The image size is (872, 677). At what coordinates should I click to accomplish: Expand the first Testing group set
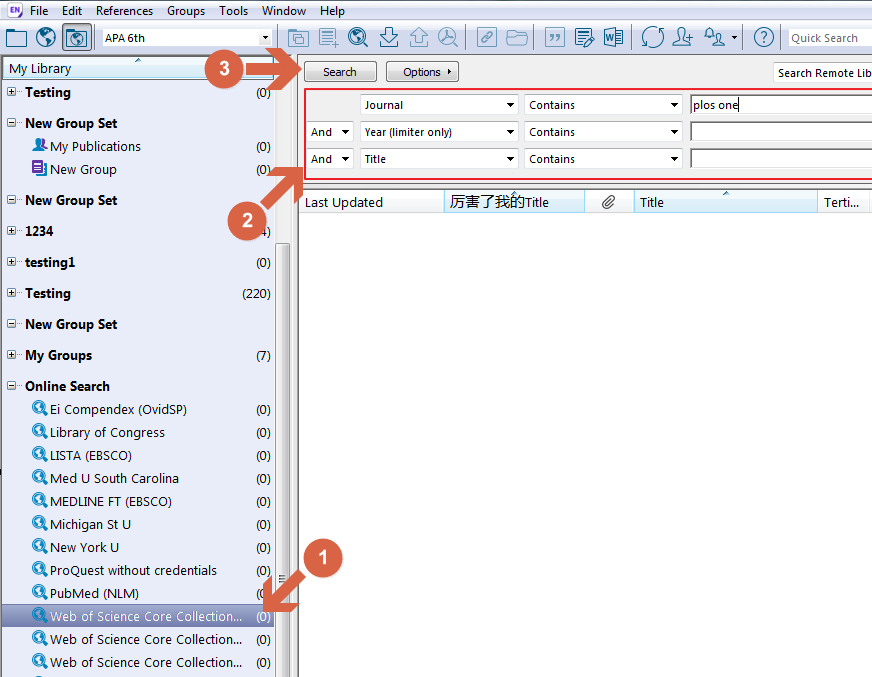[11, 92]
